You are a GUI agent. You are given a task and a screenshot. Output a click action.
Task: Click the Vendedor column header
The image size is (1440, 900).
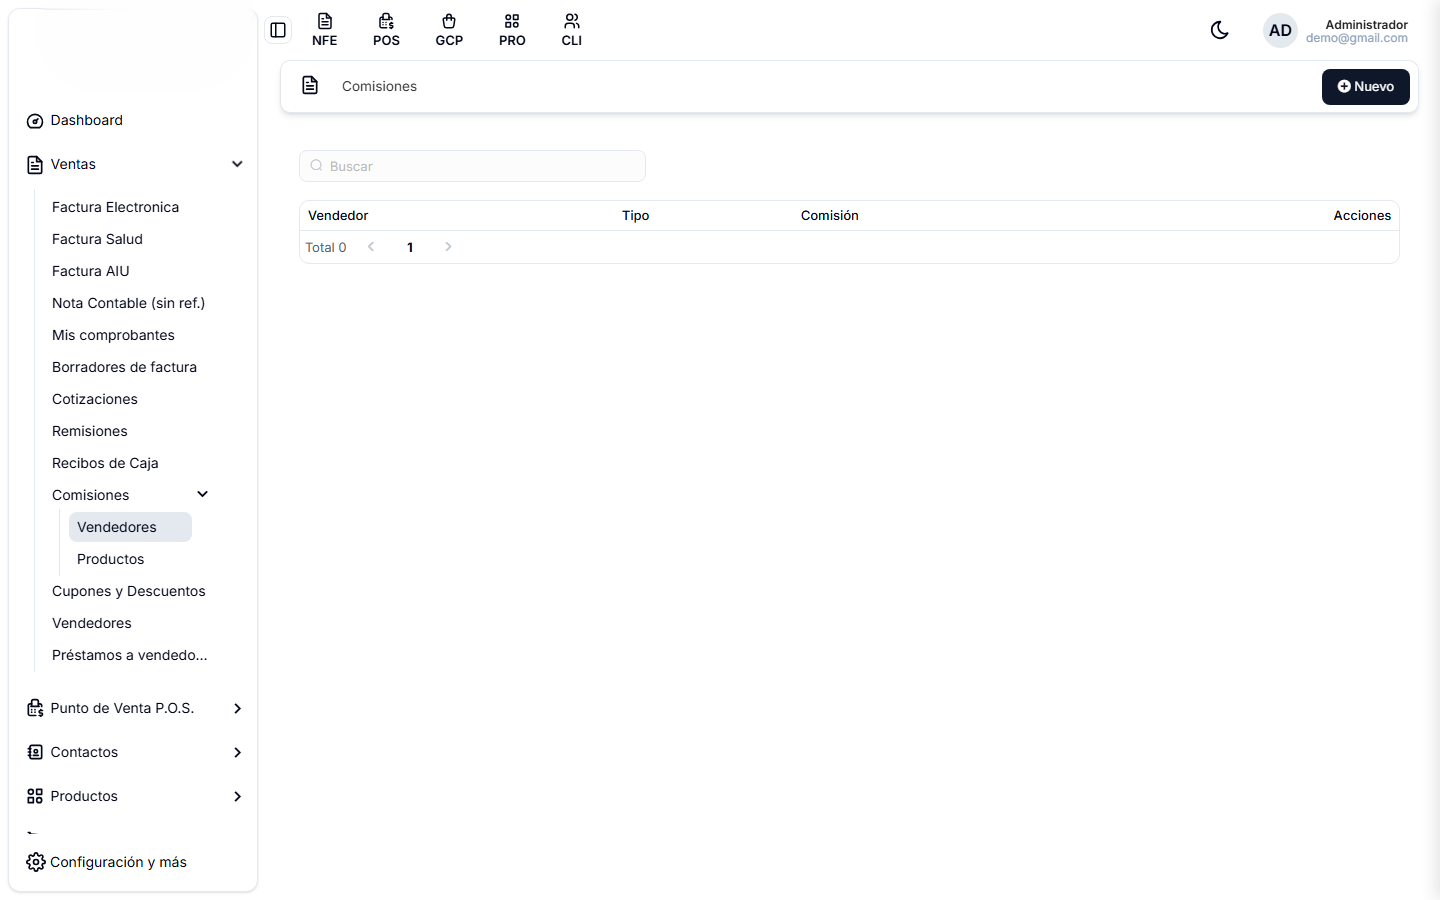338,215
